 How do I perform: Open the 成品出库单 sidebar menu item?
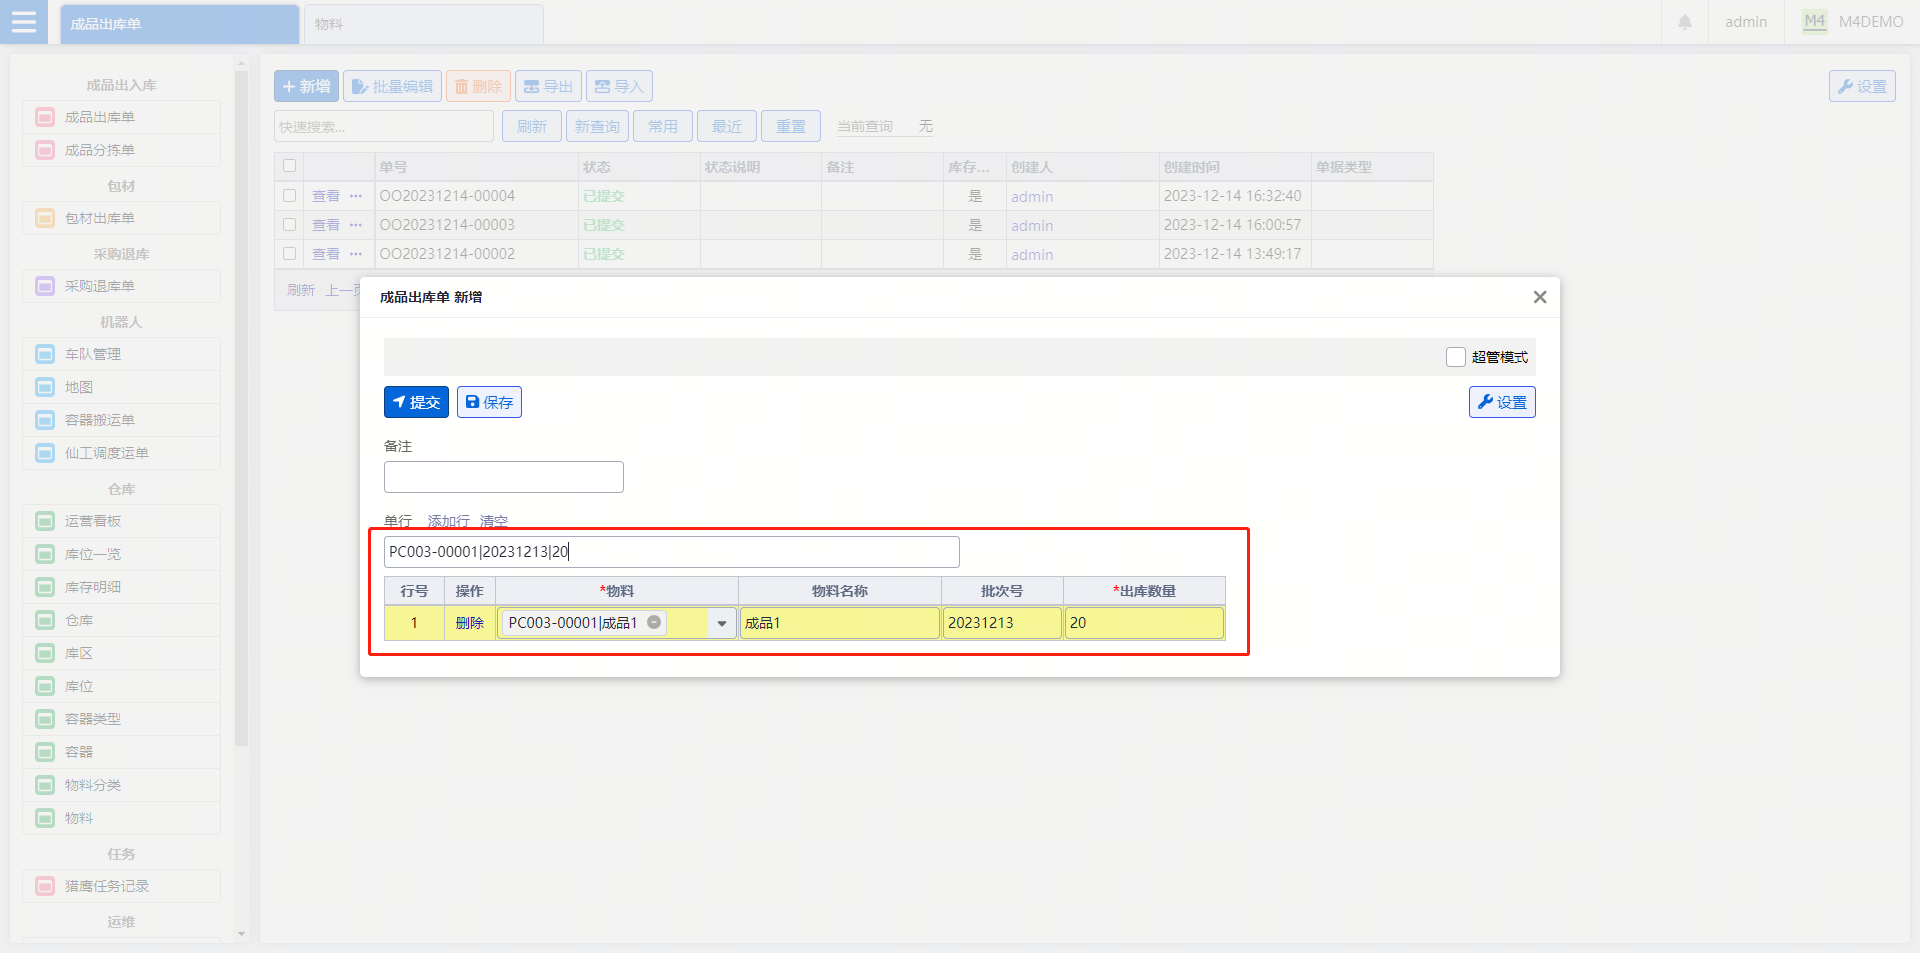coord(121,117)
